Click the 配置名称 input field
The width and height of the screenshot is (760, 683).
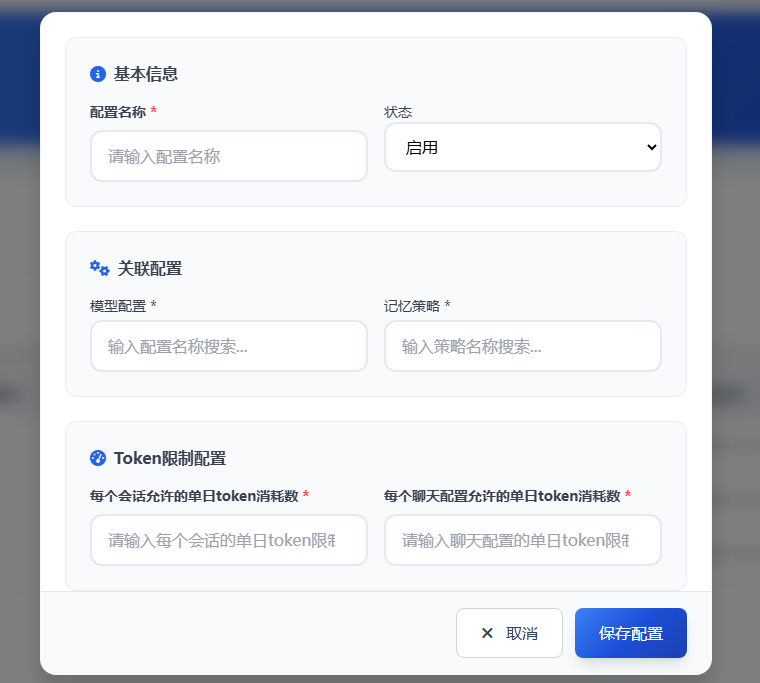pyautogui.click(x=229, y=156)
